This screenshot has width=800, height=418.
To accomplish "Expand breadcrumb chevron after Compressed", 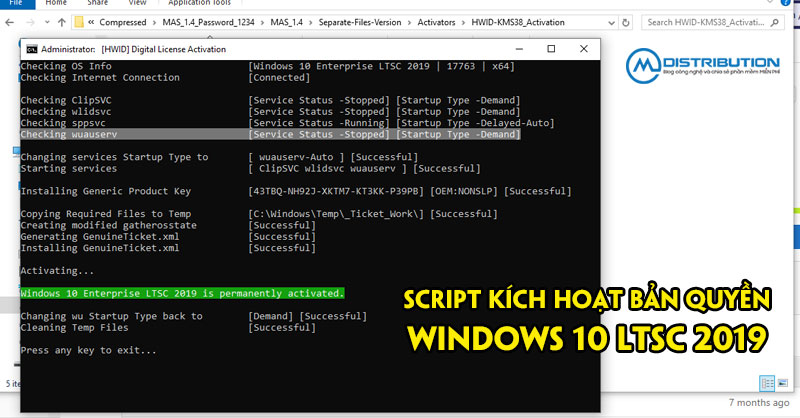I will click(154, 22).
